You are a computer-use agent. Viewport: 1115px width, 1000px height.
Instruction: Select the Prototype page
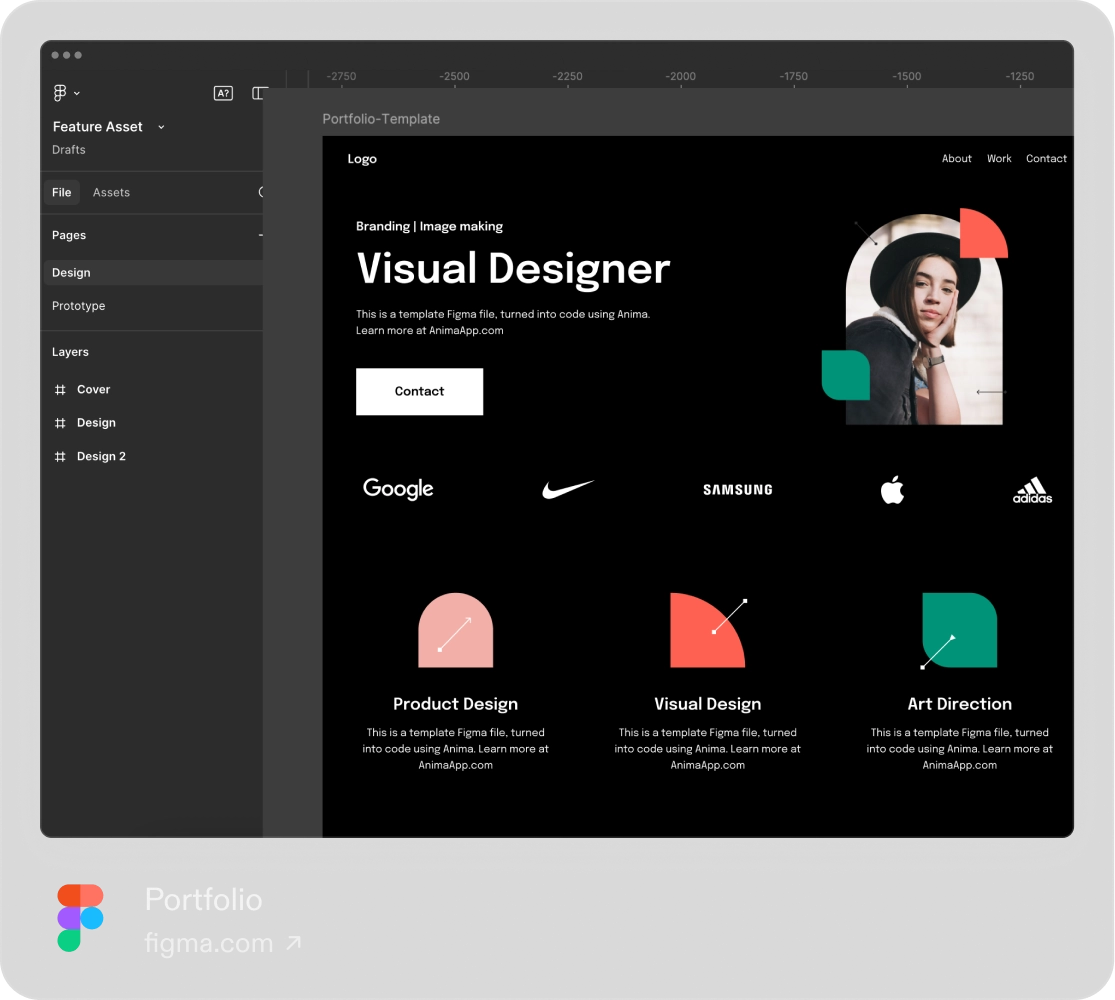click(x=79, y=306)
